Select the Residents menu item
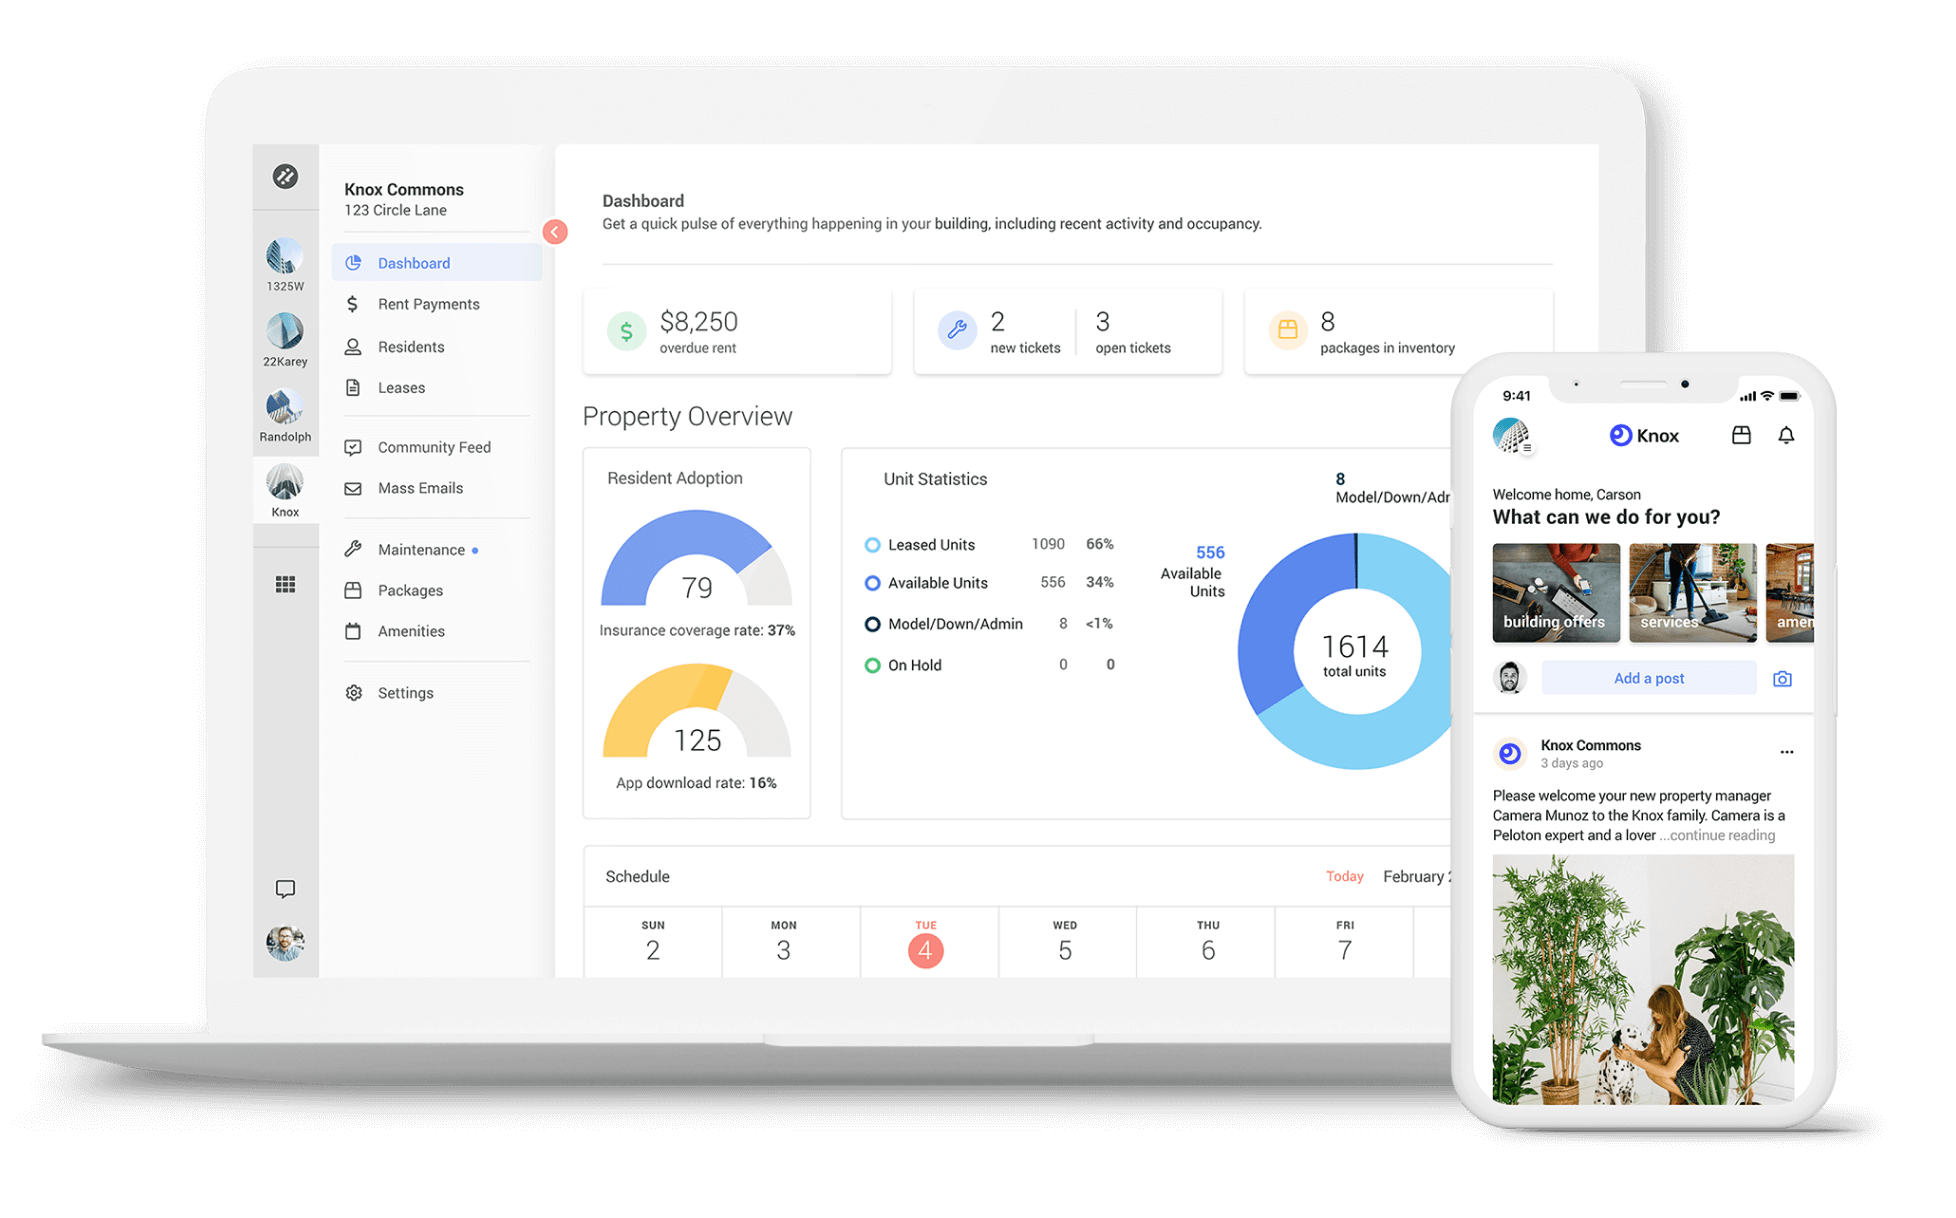 pos(411,346)
